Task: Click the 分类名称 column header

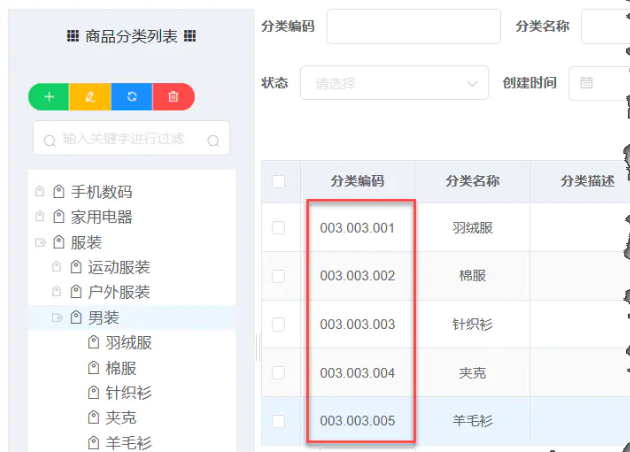Action: pos(472,181)
